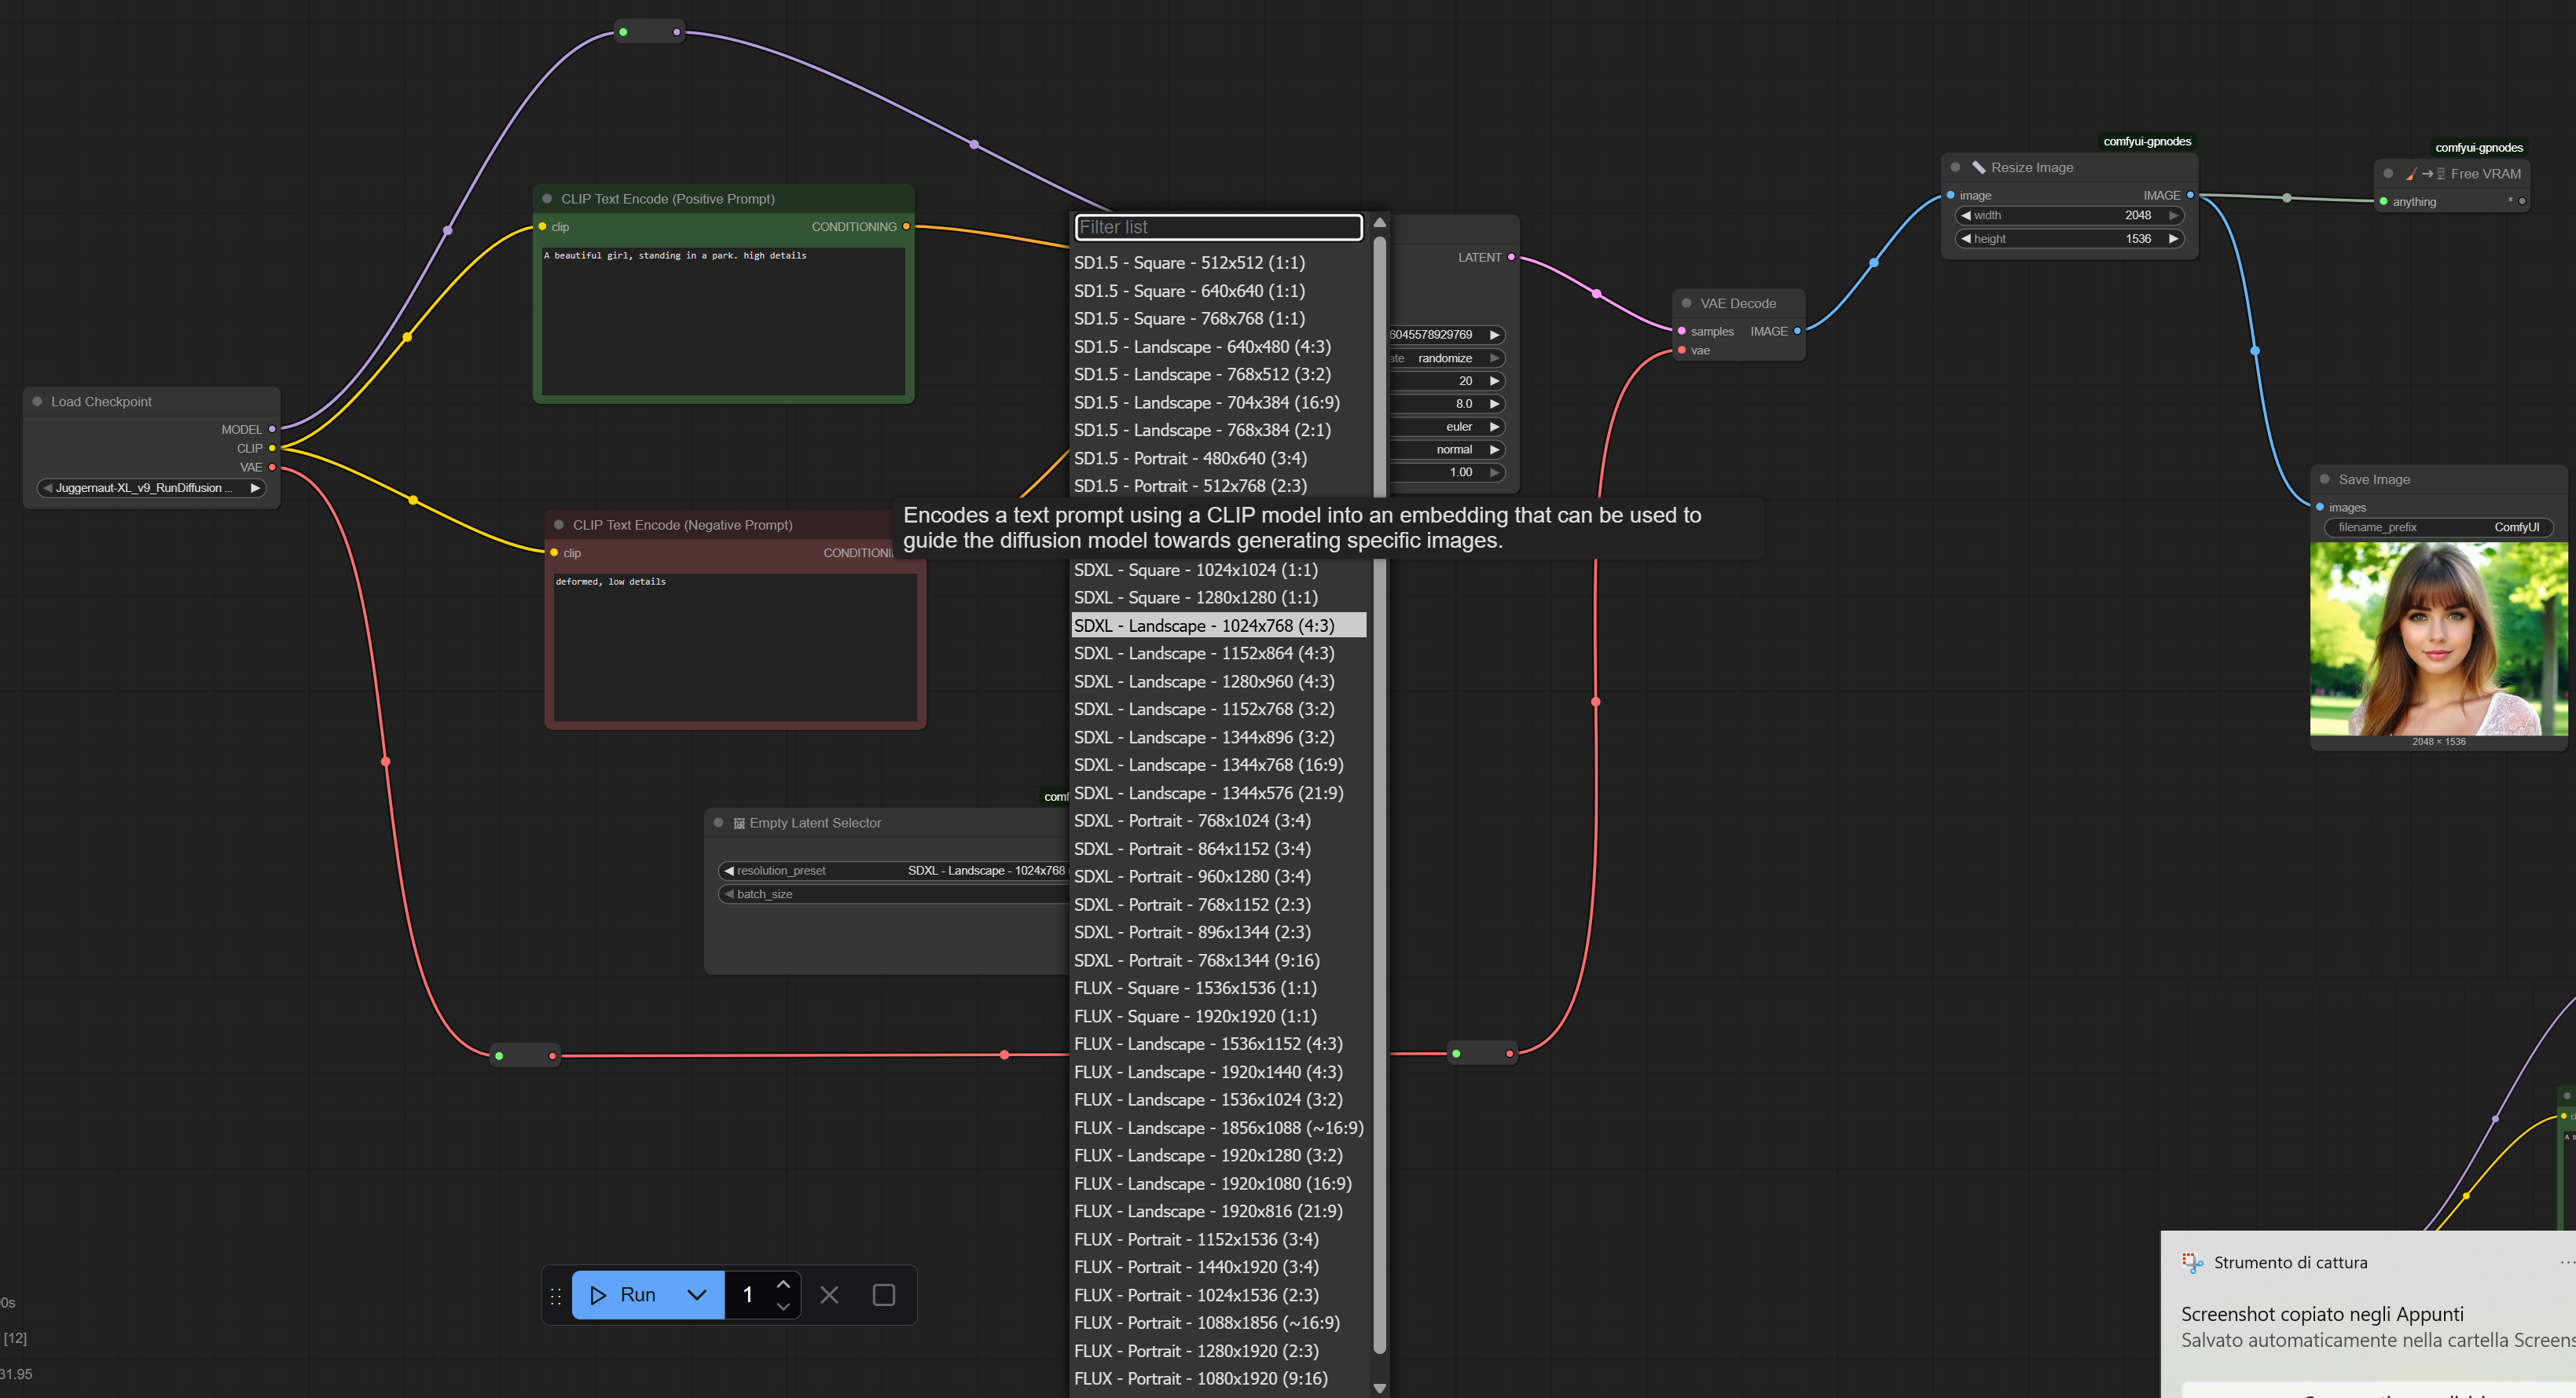
Task: Click the square clear queue icon
Action: (x=884, y=1295)
